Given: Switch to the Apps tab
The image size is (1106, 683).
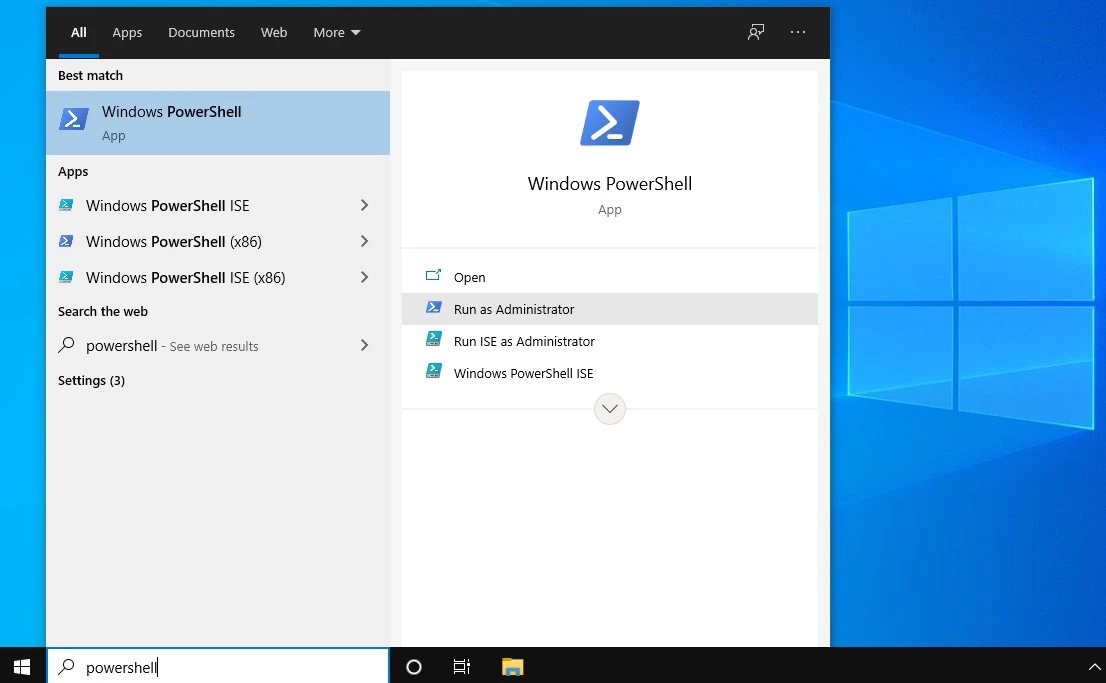Looking at the screenshot, I should coord(127,32).
